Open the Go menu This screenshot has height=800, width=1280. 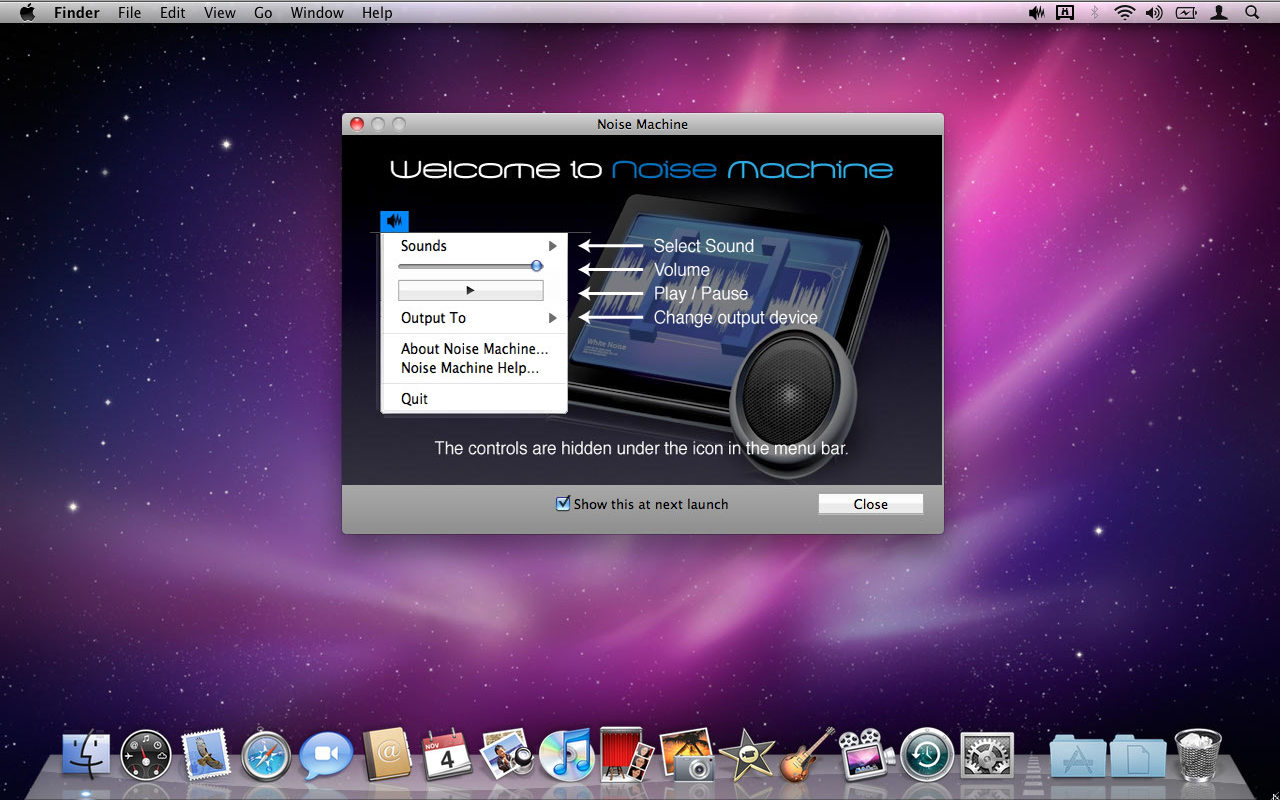click(x=263, y=13)
